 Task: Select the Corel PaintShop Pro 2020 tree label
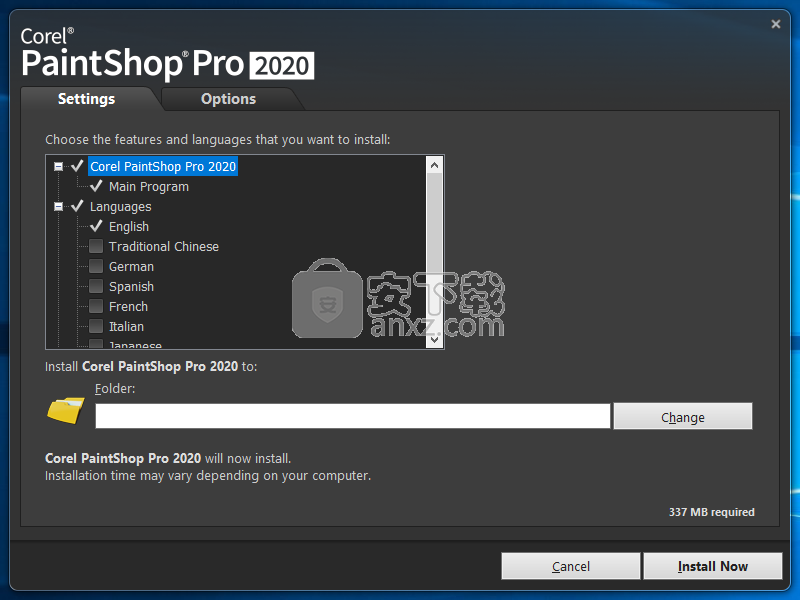pyautogui.click(x=163, y=166)
